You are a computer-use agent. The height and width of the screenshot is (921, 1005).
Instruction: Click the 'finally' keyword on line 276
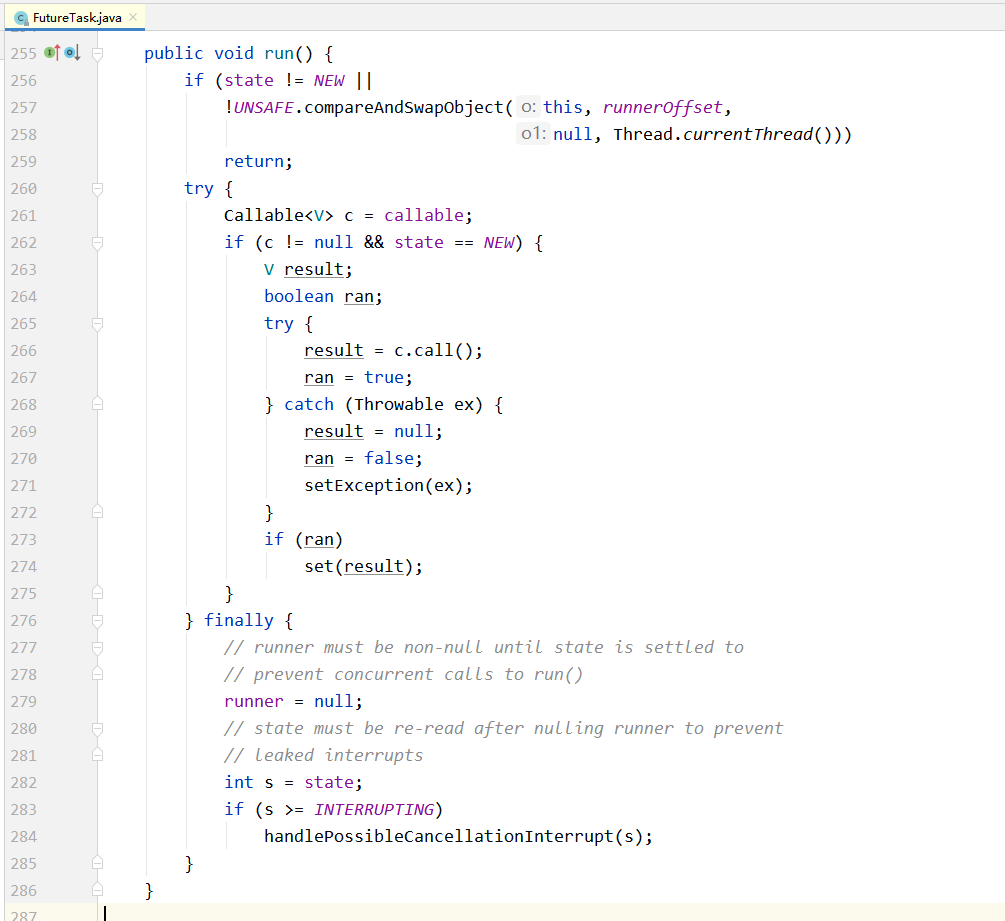pyautogui.click(x=238, y=620)
